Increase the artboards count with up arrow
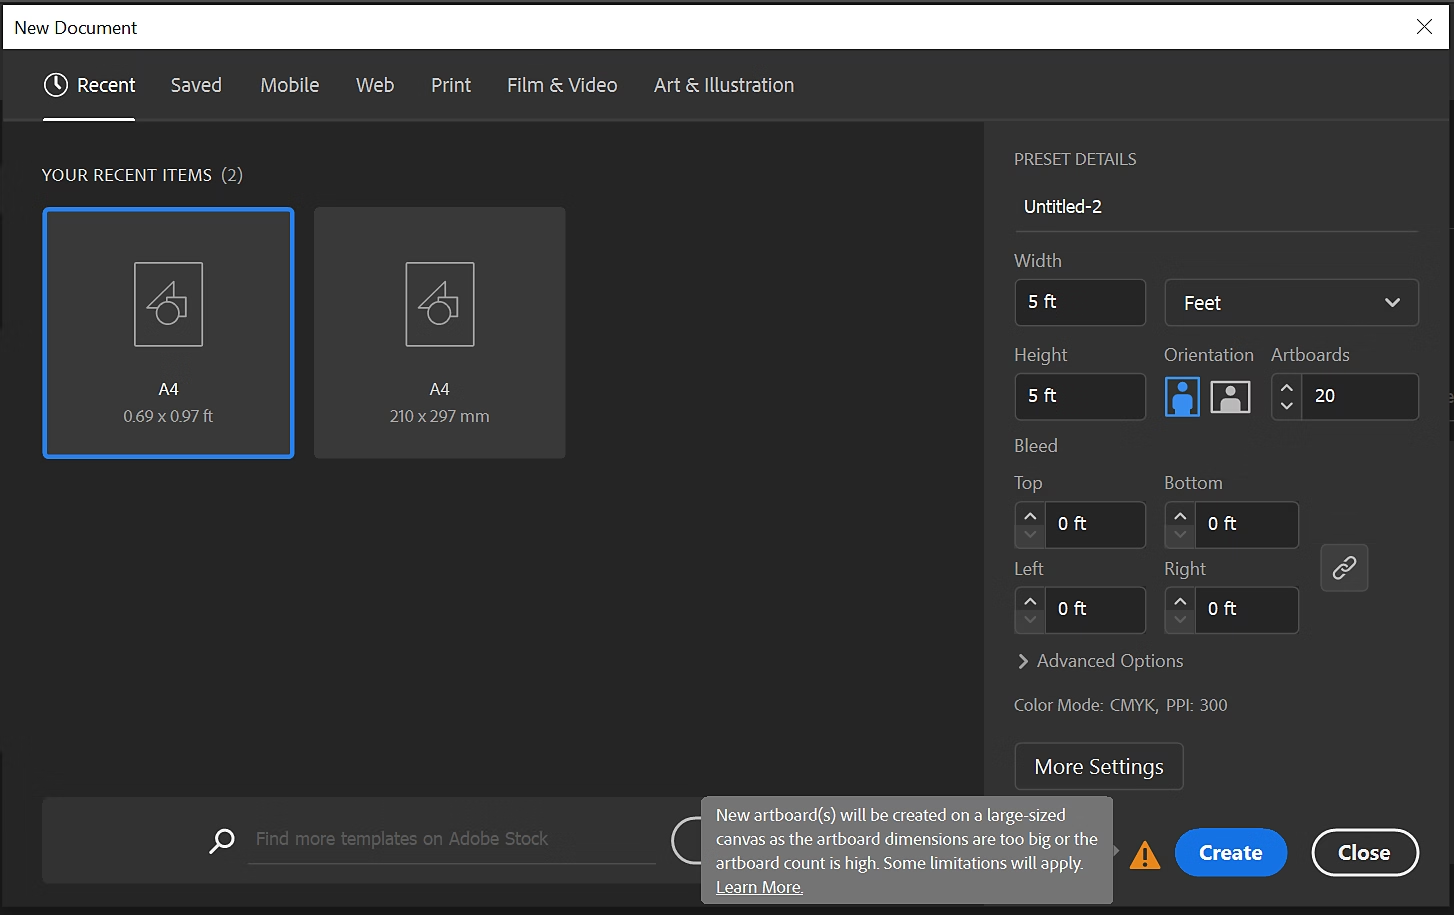1454x915 pixels. 1287,387
